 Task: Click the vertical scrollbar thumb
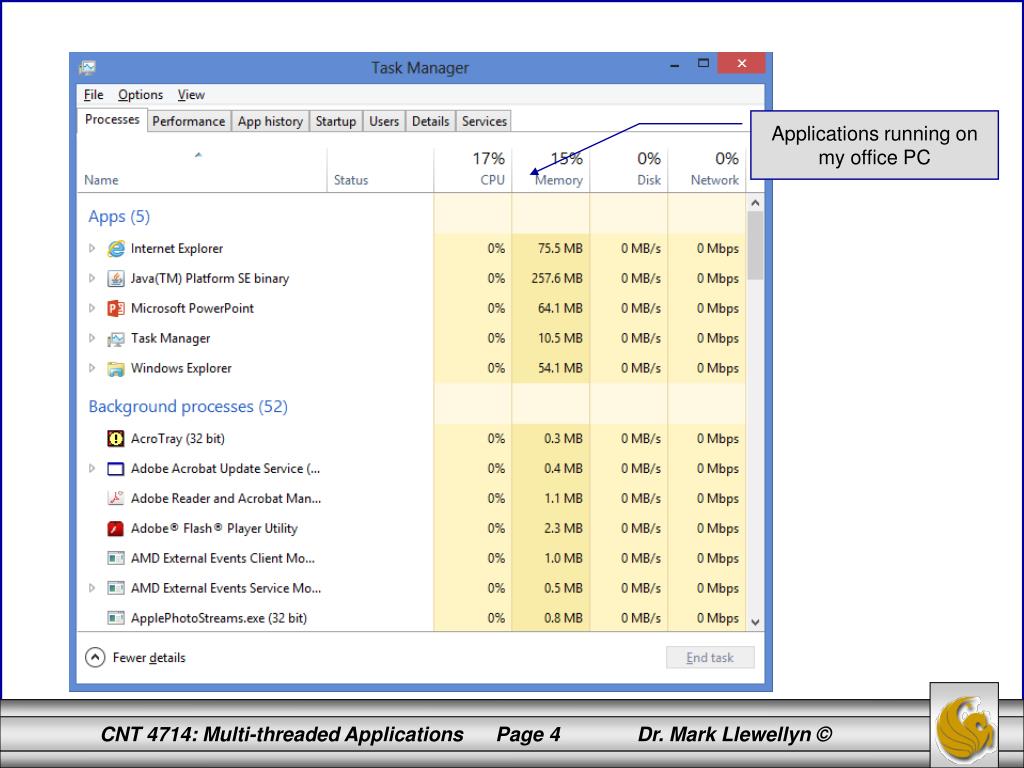(755, 246)
